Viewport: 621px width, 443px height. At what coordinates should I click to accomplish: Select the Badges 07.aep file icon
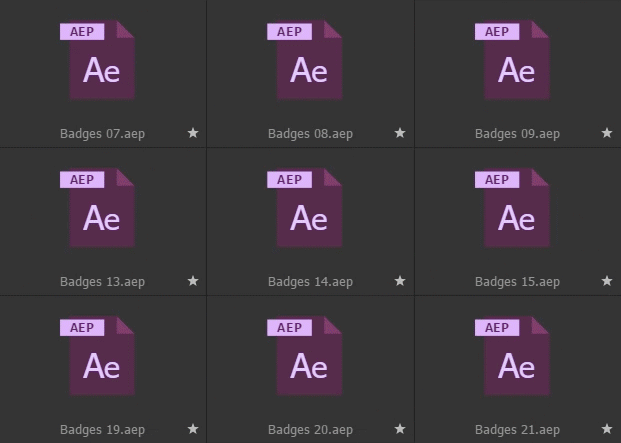102,62
